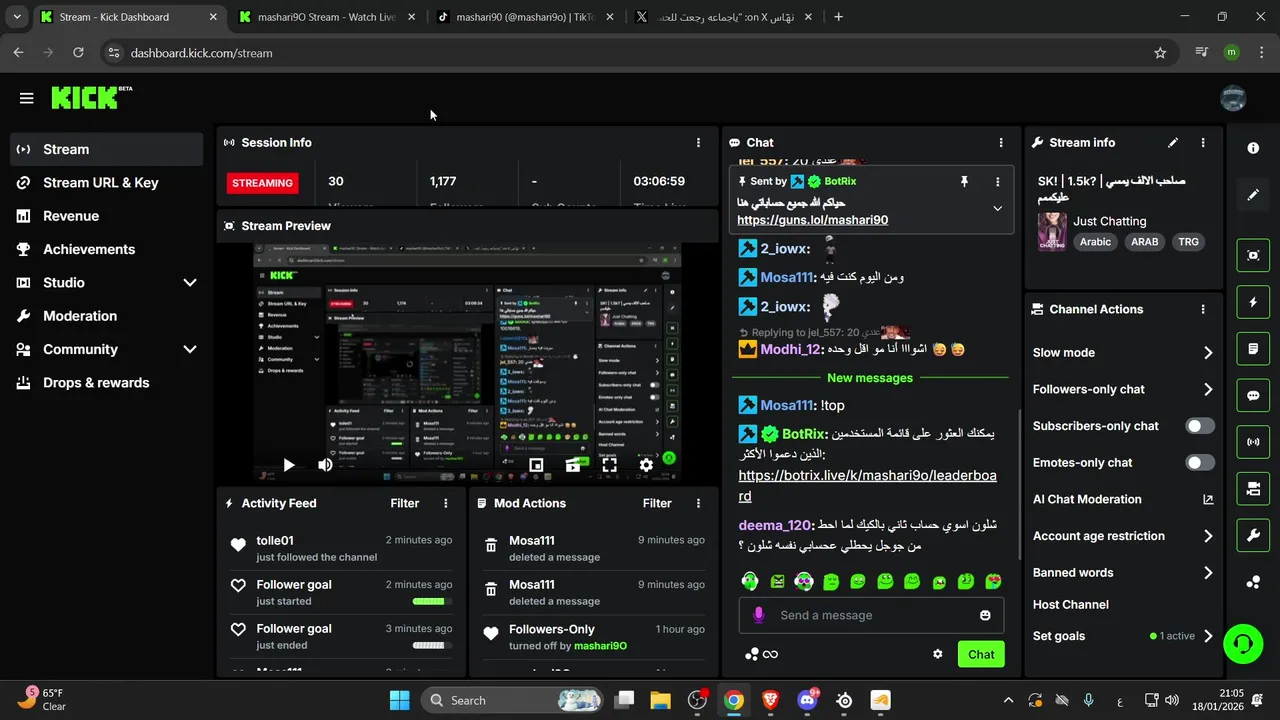The height and width of the screenshot is (720, 1280).
Task: Enable Subscribers-only chat toggle
Action: (1200, 426)
